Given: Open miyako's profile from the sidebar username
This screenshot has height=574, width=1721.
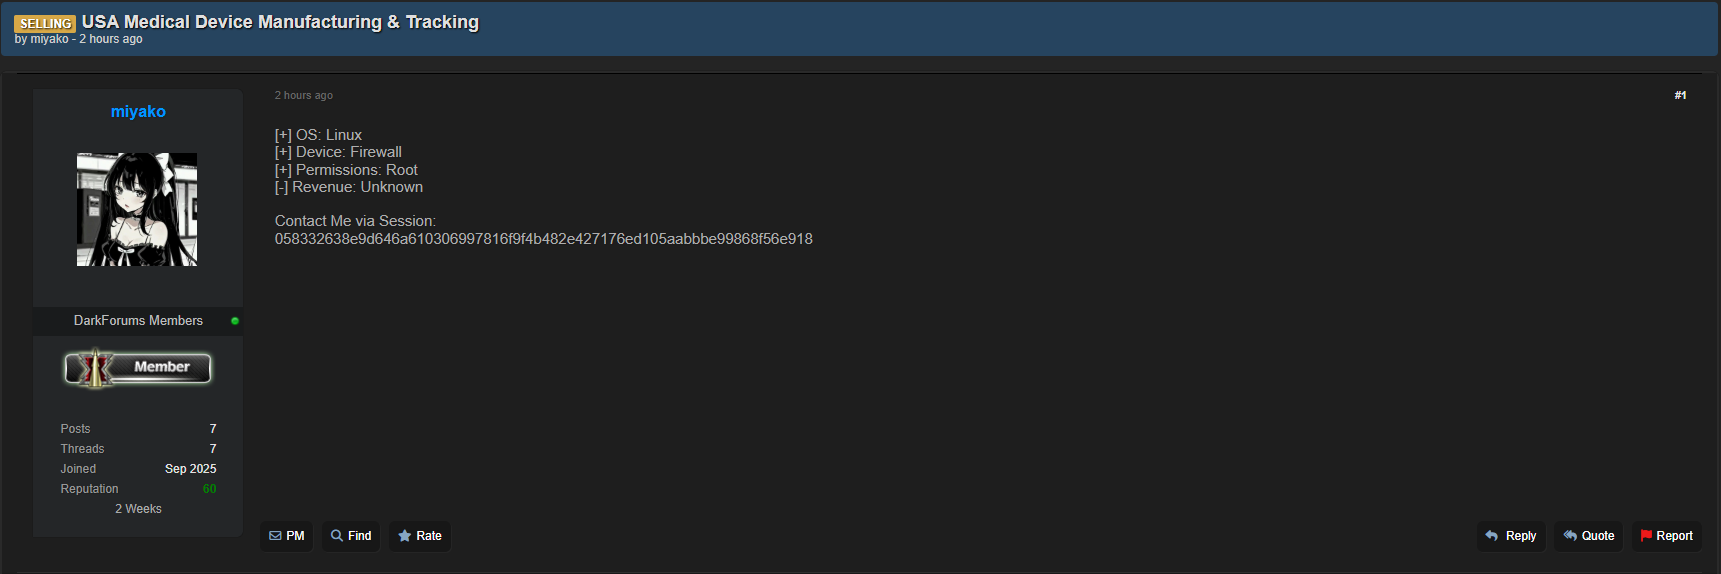Looking at the screenshot, I should 138,112.
